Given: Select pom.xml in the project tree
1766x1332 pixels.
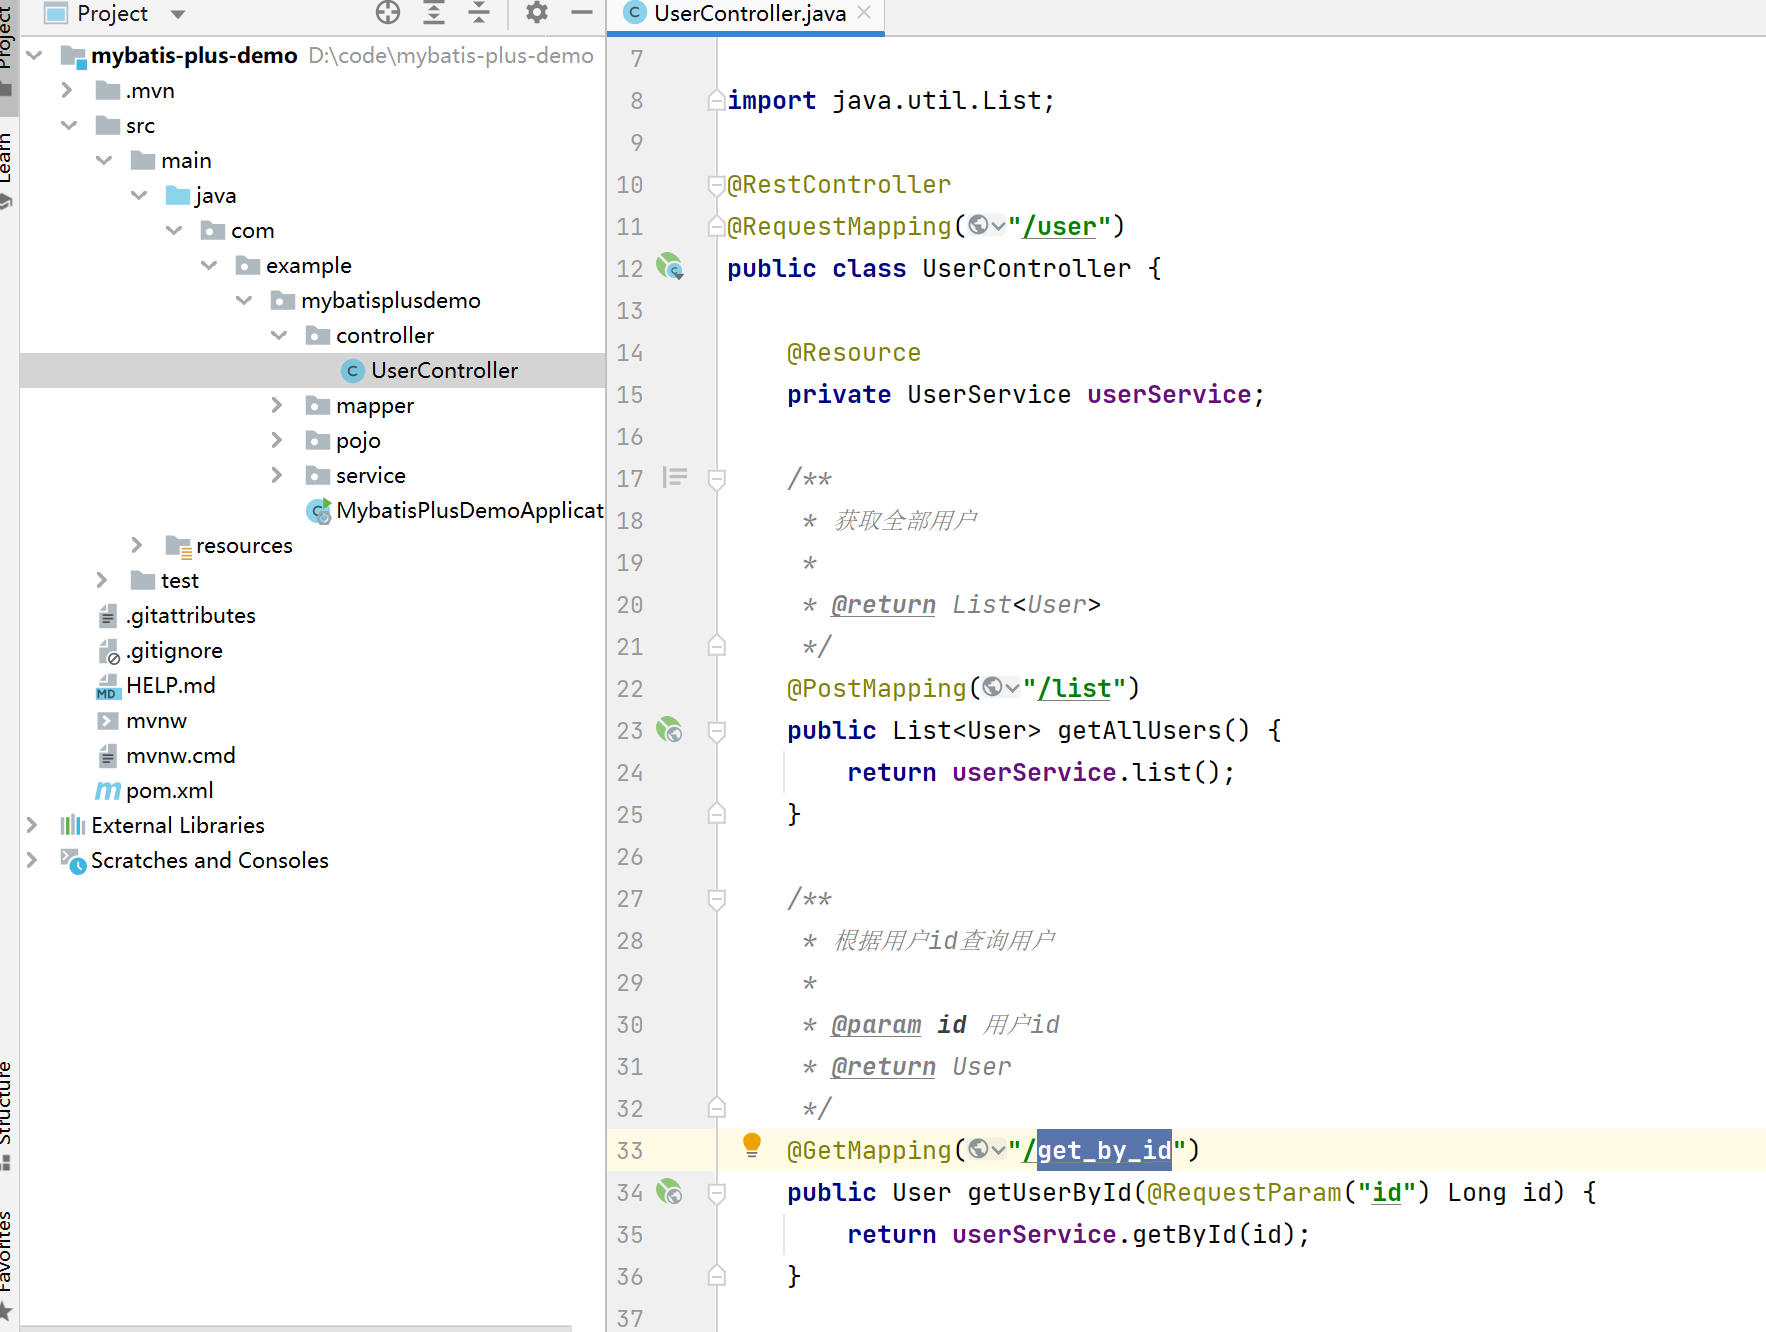Looking at the screenshot, I should (169, 790).
